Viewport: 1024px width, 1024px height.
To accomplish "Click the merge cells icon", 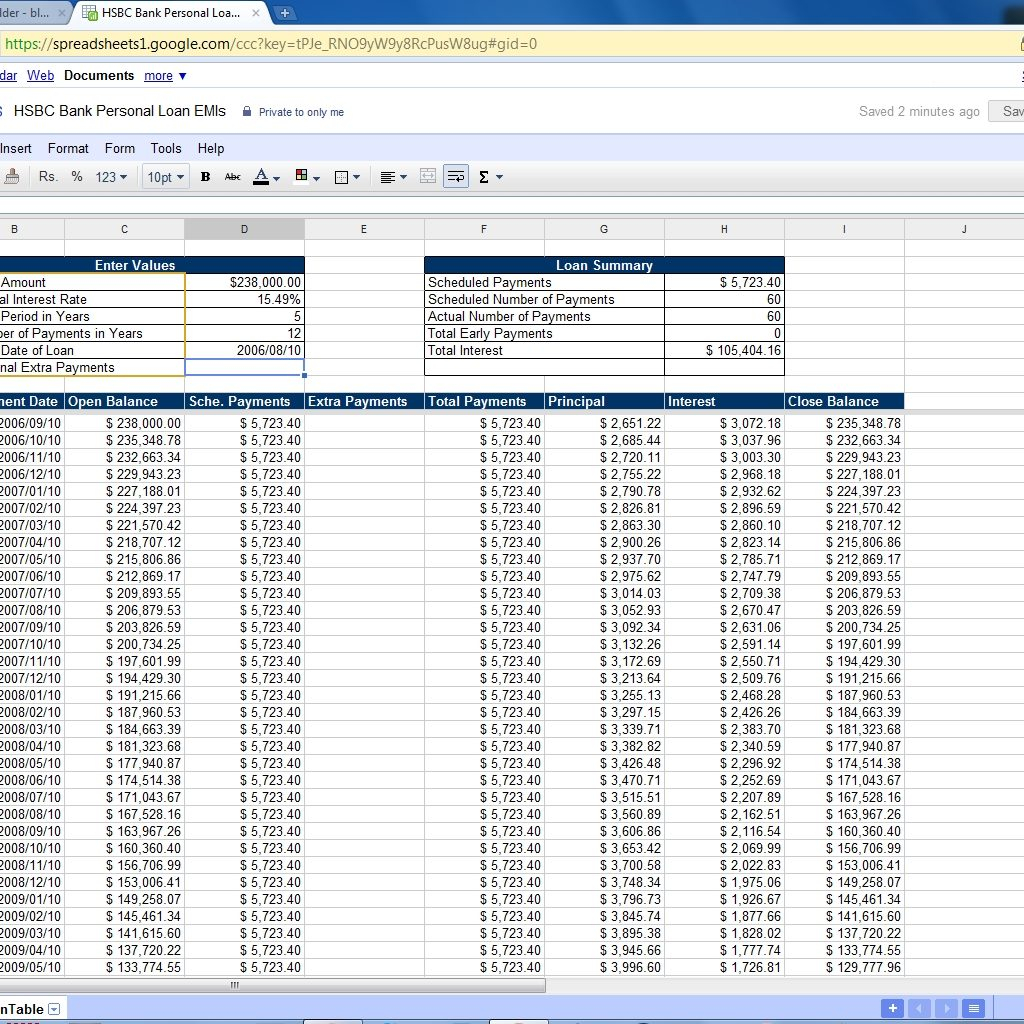I will click(x=428, y=177).
